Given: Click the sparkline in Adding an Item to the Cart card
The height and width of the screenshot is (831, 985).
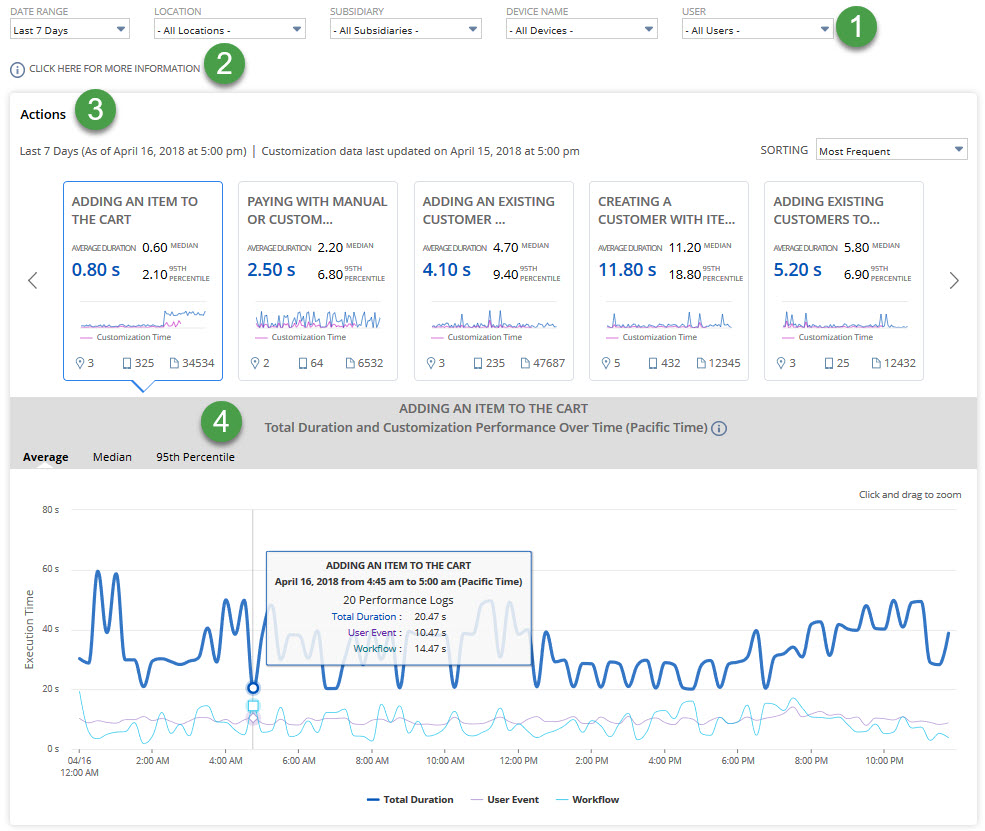Looking at the screenshot, I should (x=143, y=319).
